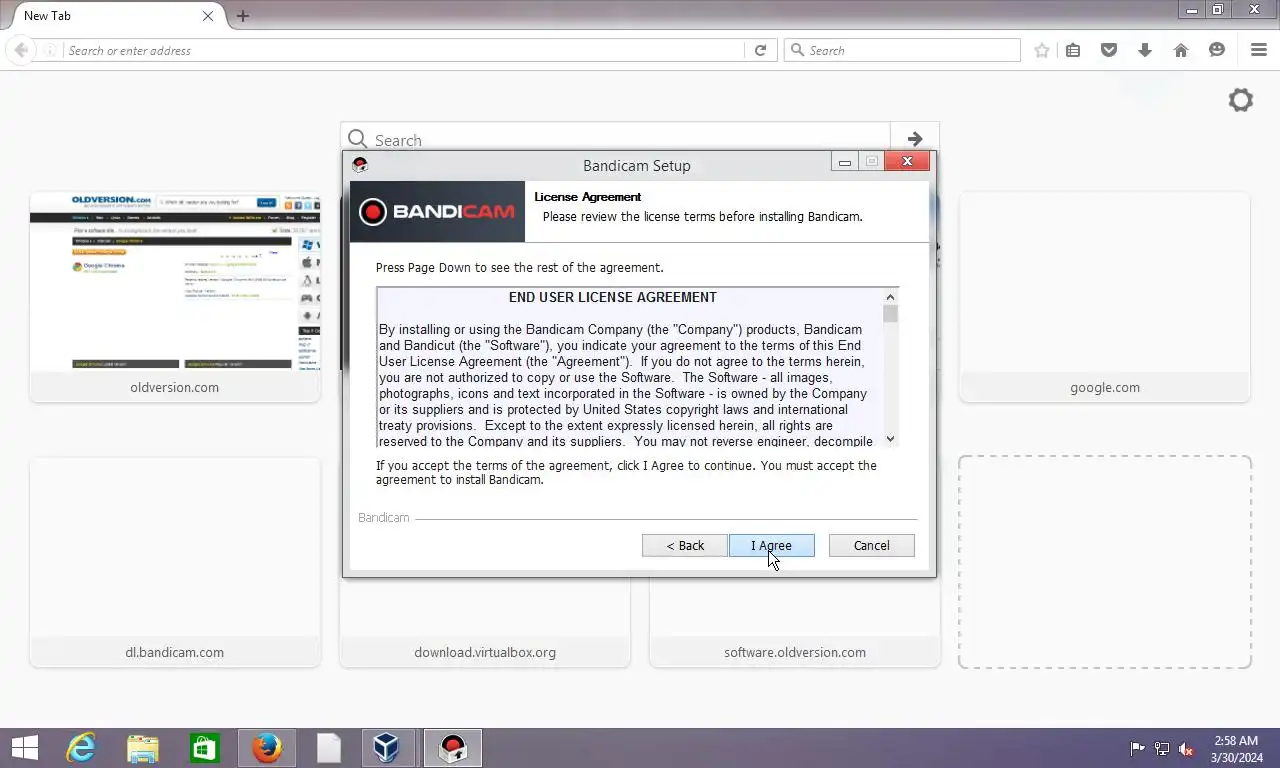
Task: Click the network status tray icon
Action: pyautogui.click(x=1162, y=749)
